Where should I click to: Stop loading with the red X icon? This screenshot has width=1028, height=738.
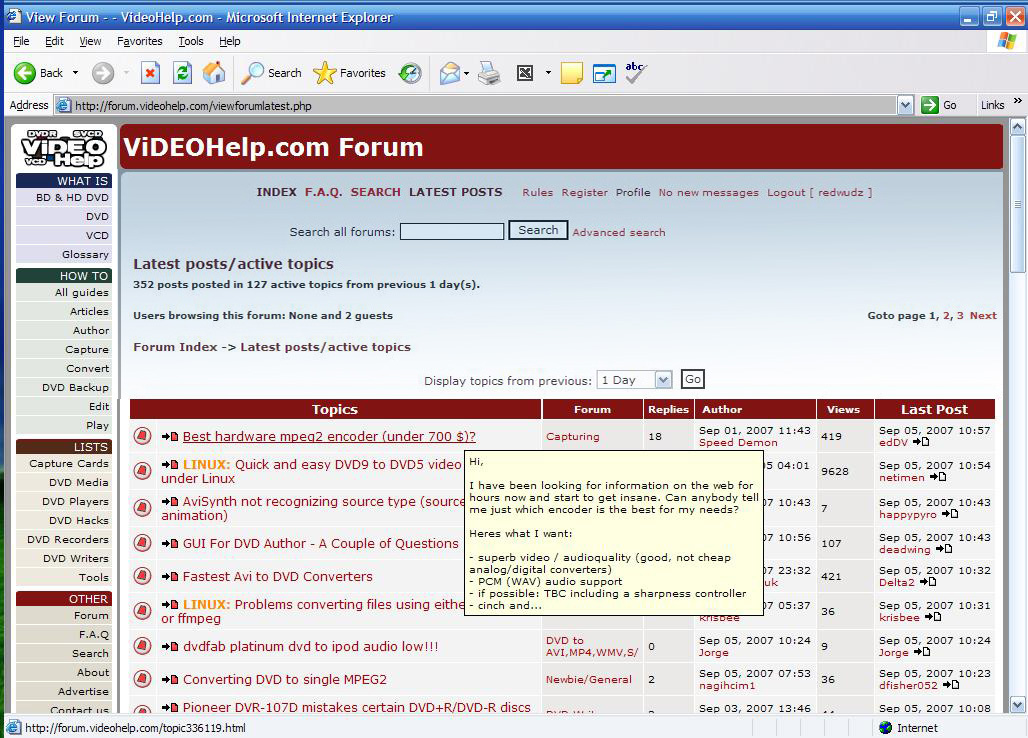[151, 73]
